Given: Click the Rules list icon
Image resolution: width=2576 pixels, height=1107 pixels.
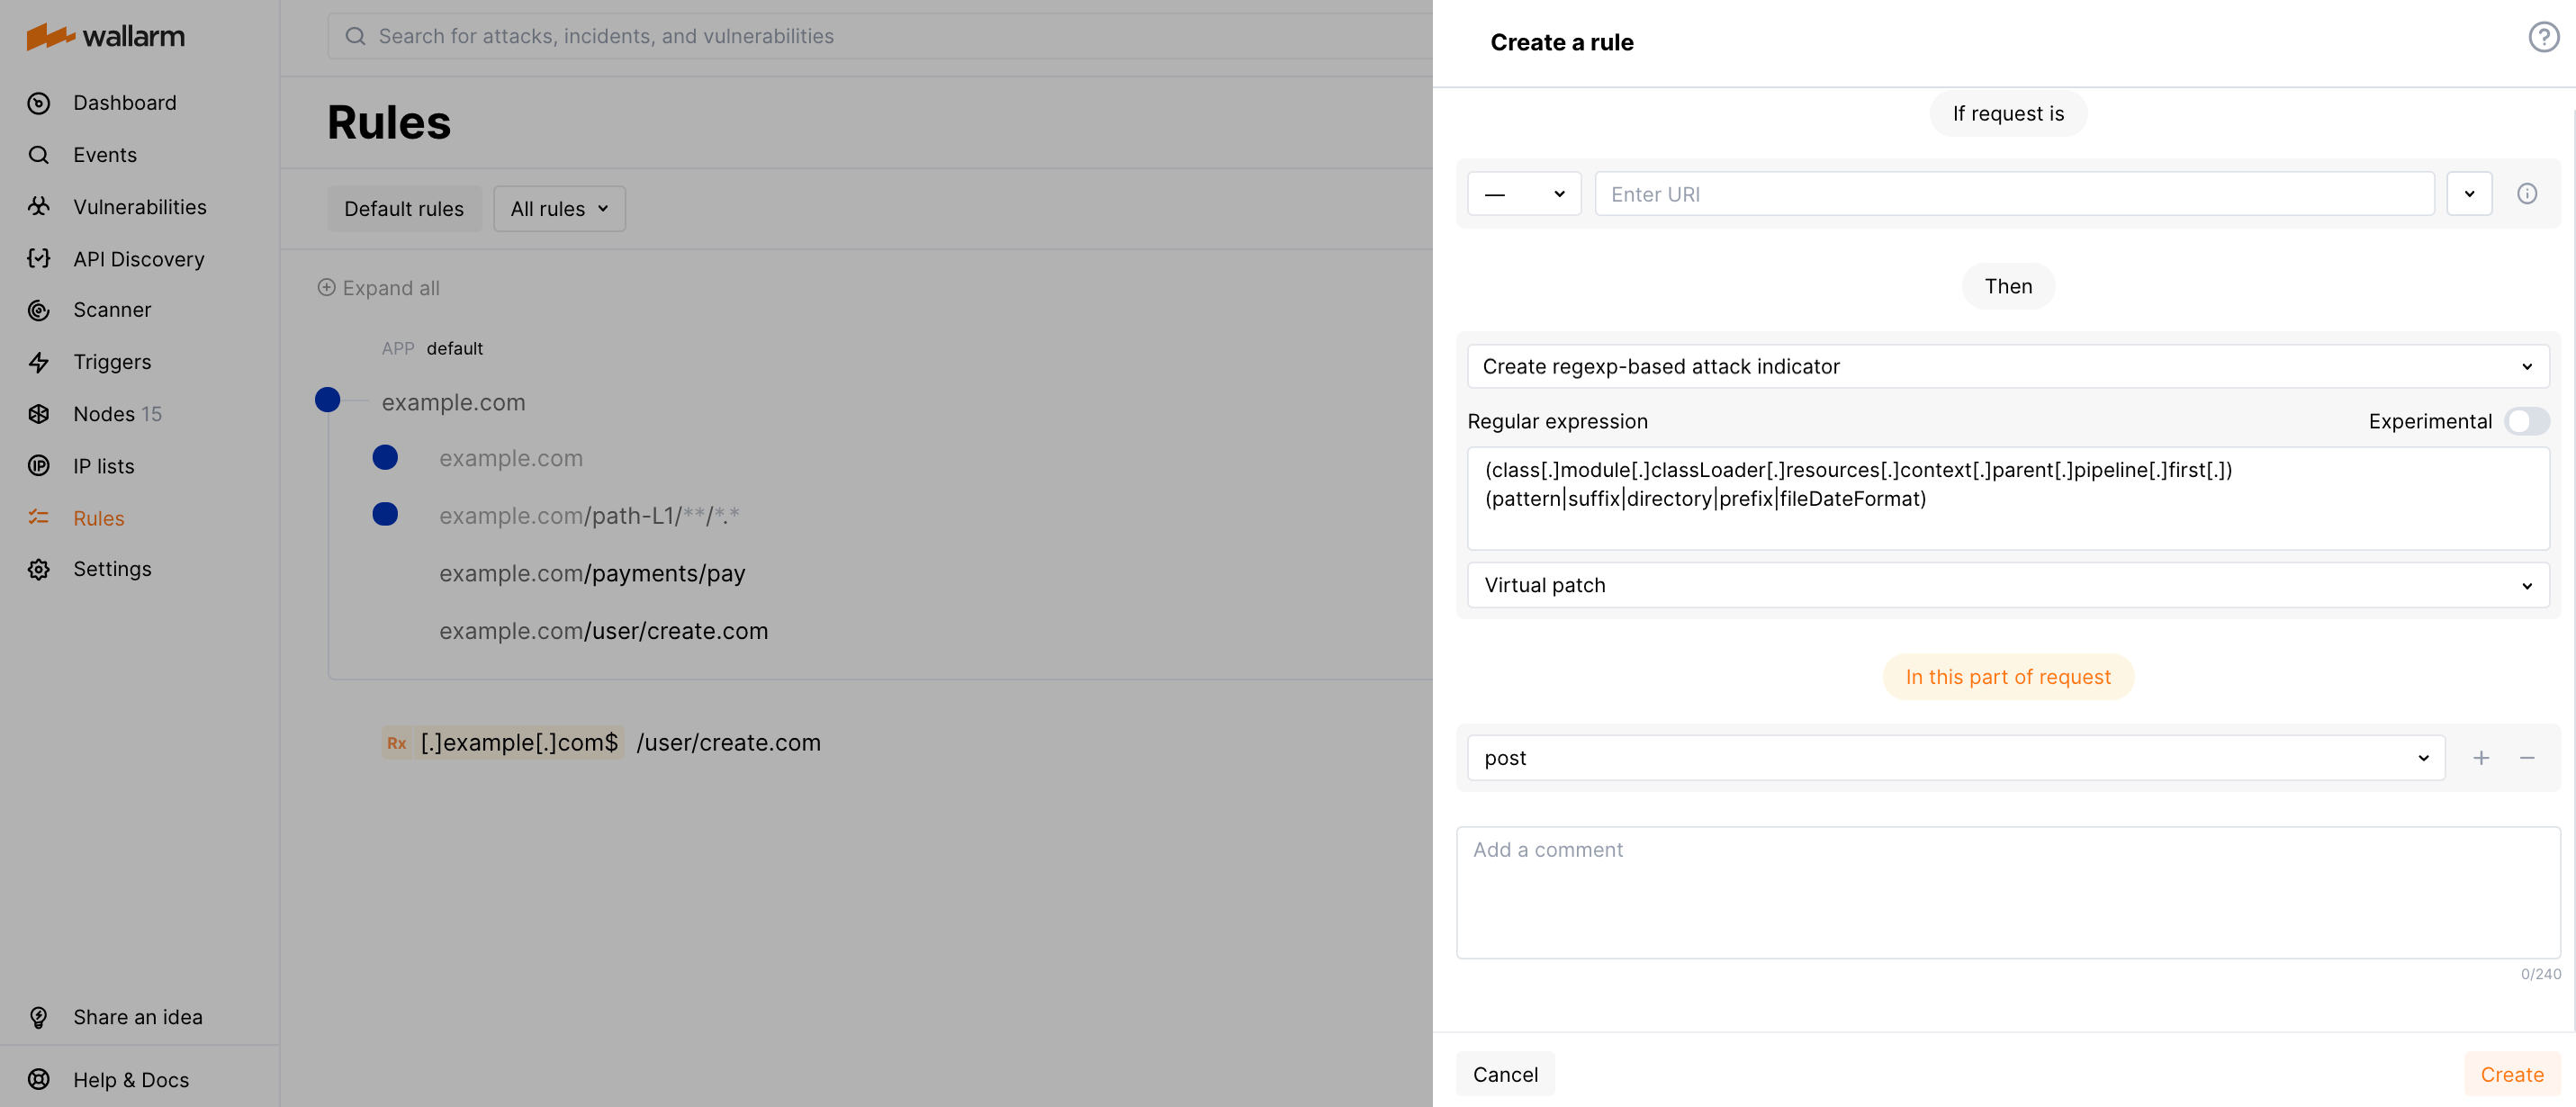Looking at the screenshot, I should tap(39, 518).
